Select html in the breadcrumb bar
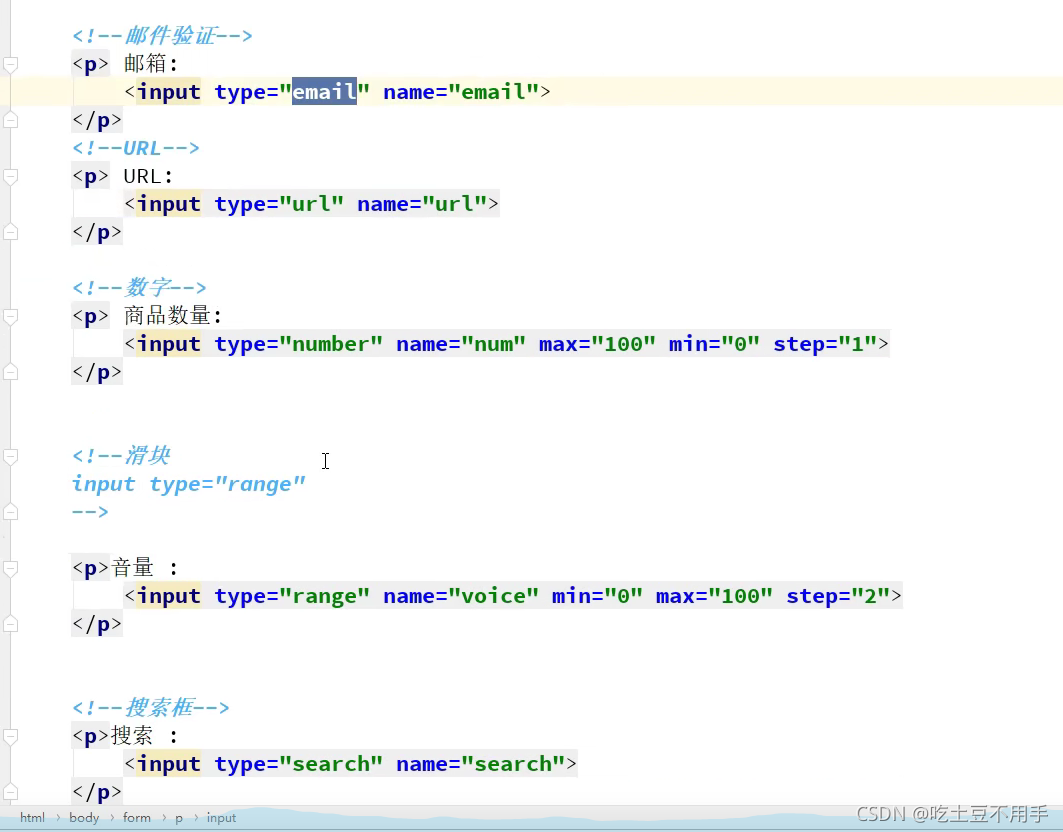 32,818
